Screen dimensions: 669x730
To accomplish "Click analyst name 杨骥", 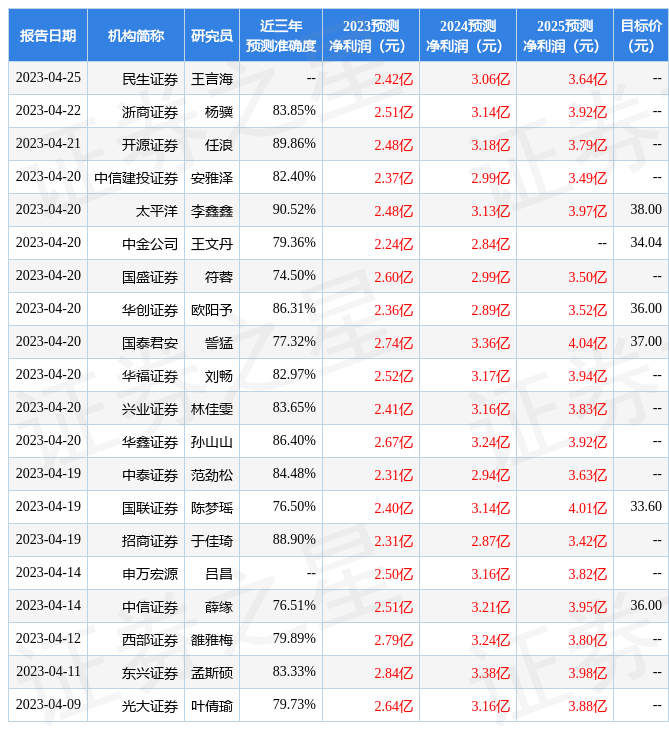I will 219,112.
